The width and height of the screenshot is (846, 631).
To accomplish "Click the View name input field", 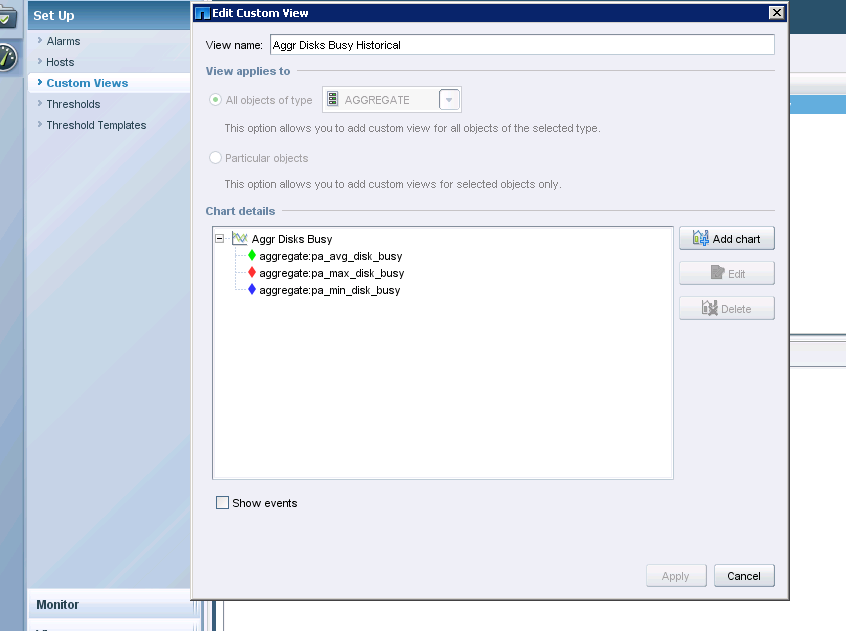I will [x=522, y=45].
